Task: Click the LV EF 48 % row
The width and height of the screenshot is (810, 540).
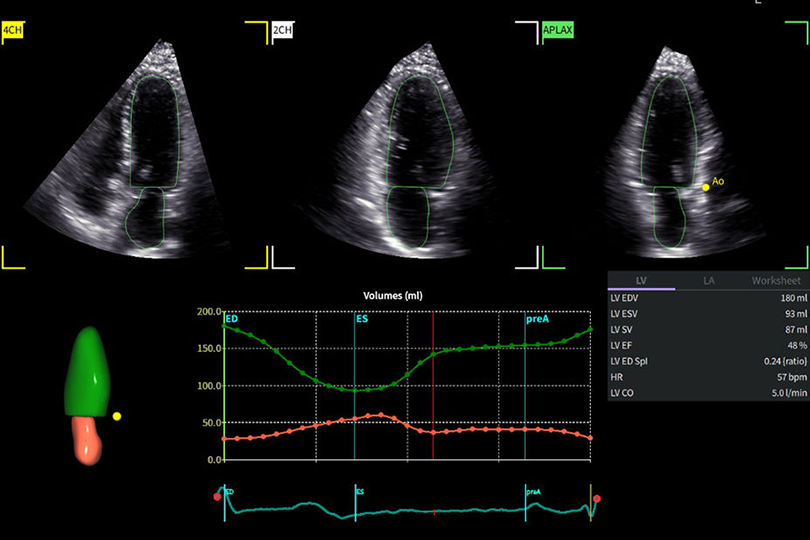Action: (708, 345)
